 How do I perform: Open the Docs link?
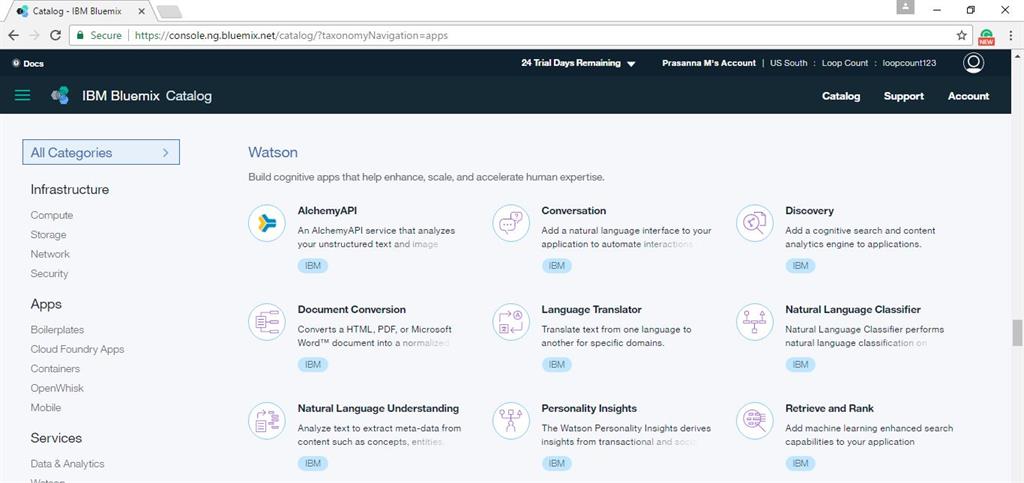[x=28, y=63]
